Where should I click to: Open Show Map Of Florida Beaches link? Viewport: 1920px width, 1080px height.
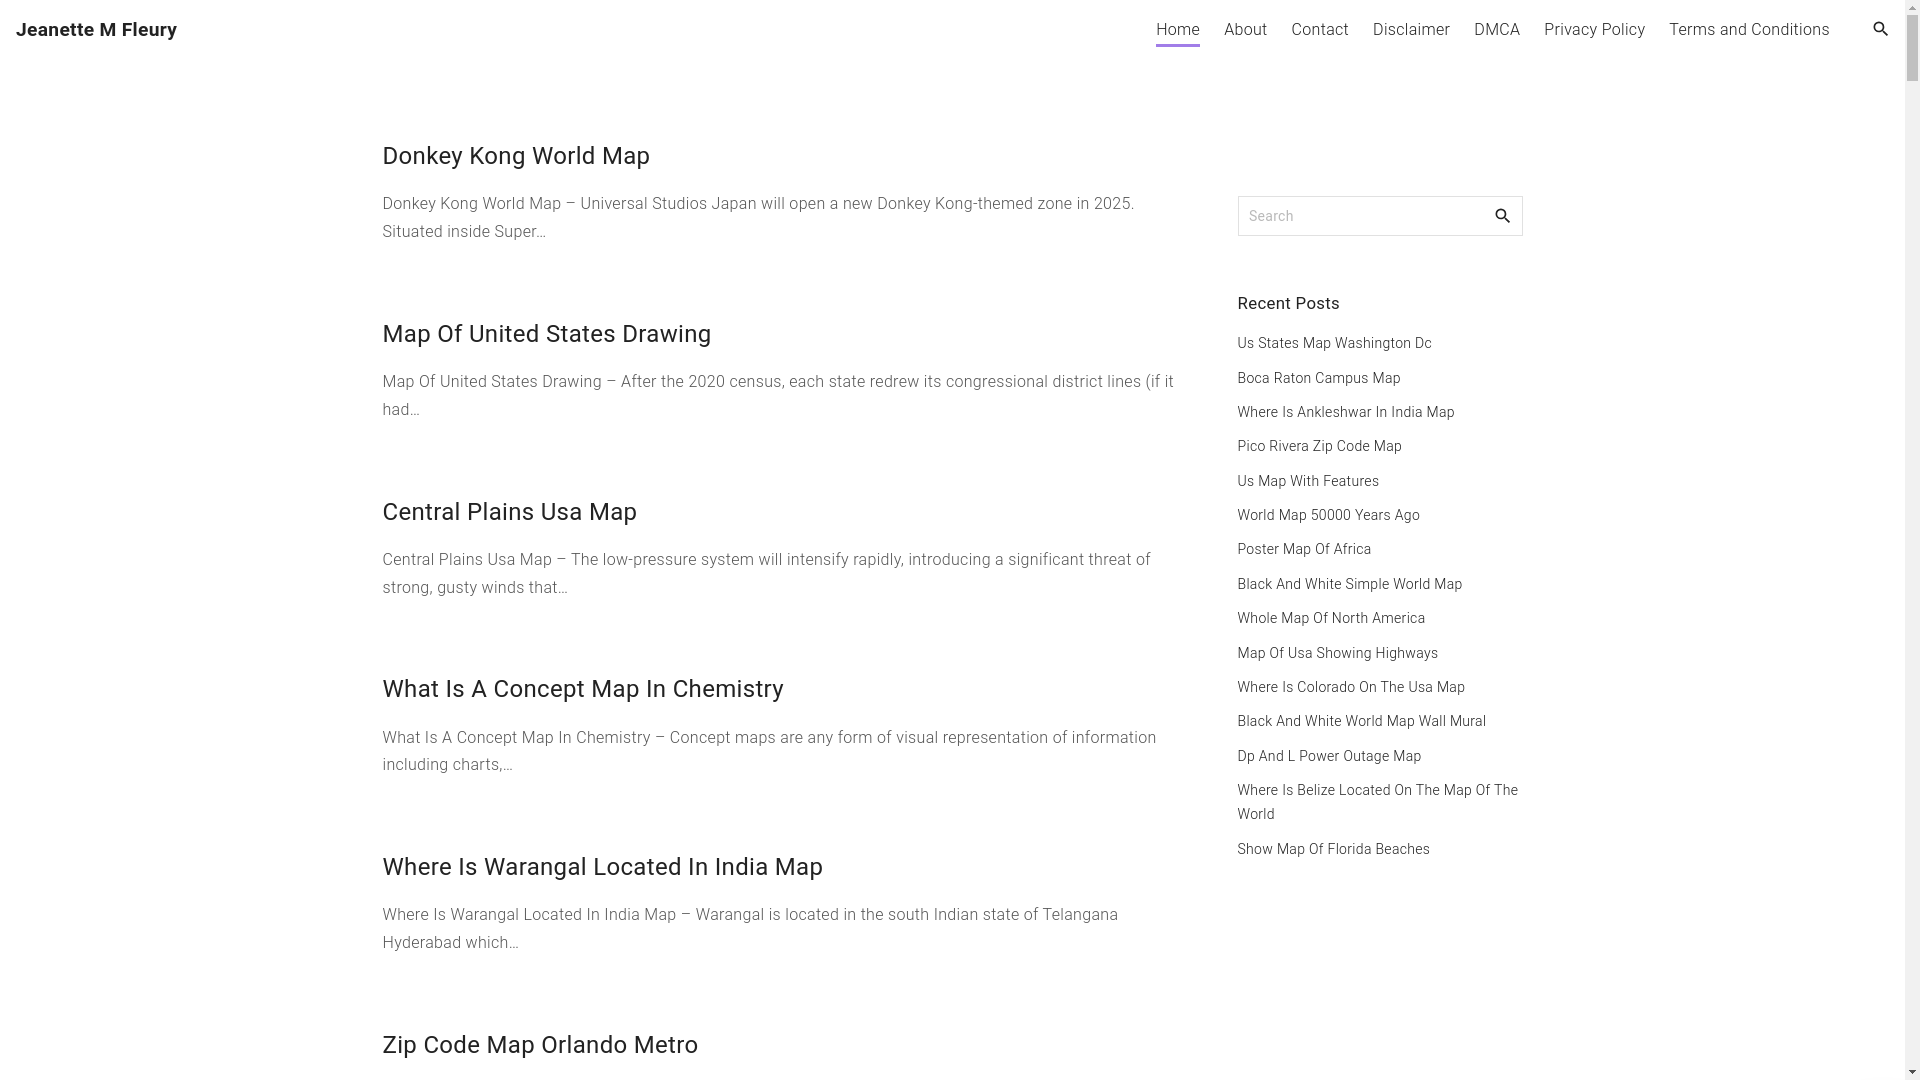click(x=1333, y=849)
